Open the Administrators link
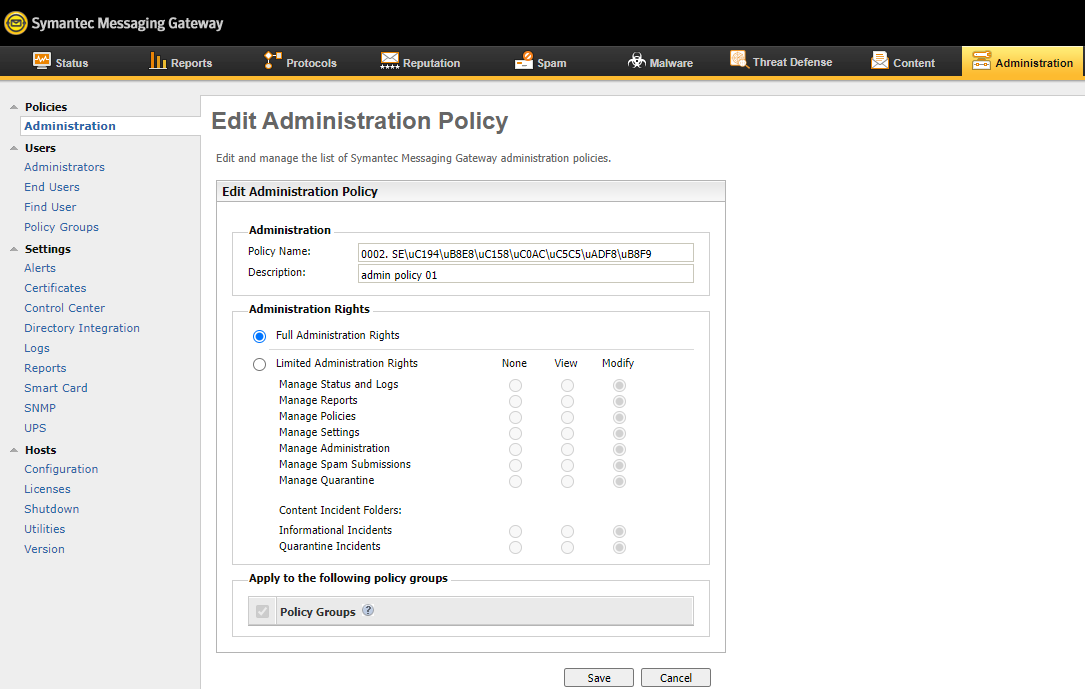 point(64,167)
